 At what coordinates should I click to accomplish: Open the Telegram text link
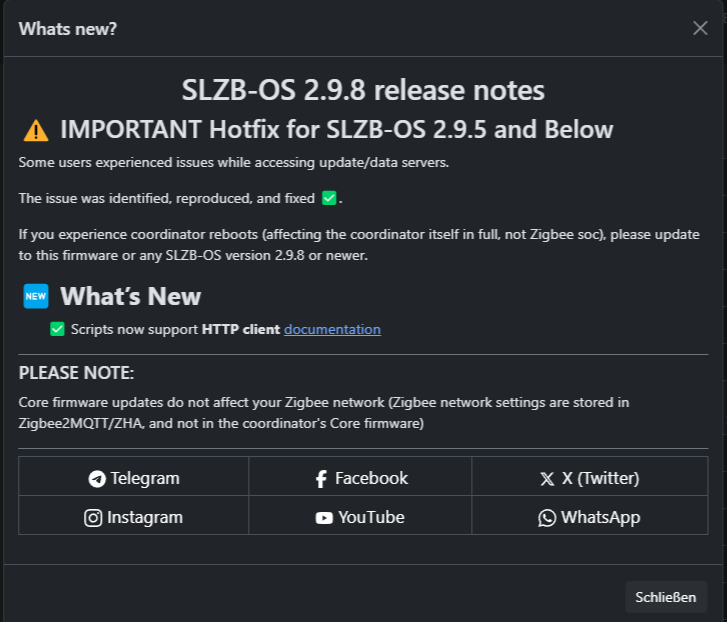click(145, 479)
